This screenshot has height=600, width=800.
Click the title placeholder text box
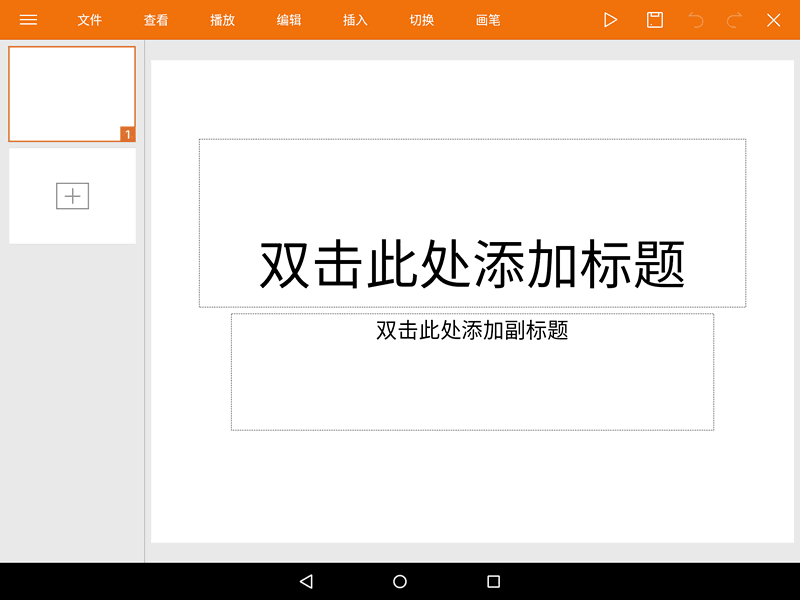click(x=471, y=222)
